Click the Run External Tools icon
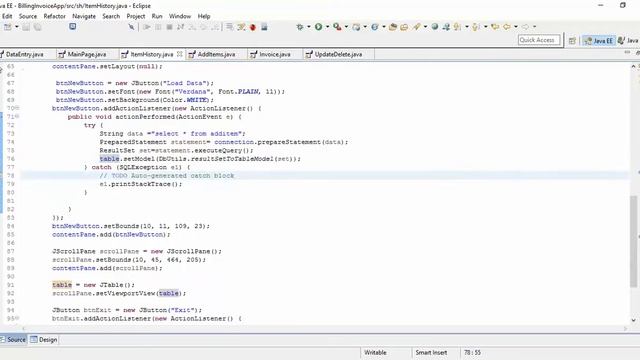This screenshot has width=640, height=360. click(x=337, y=27)
